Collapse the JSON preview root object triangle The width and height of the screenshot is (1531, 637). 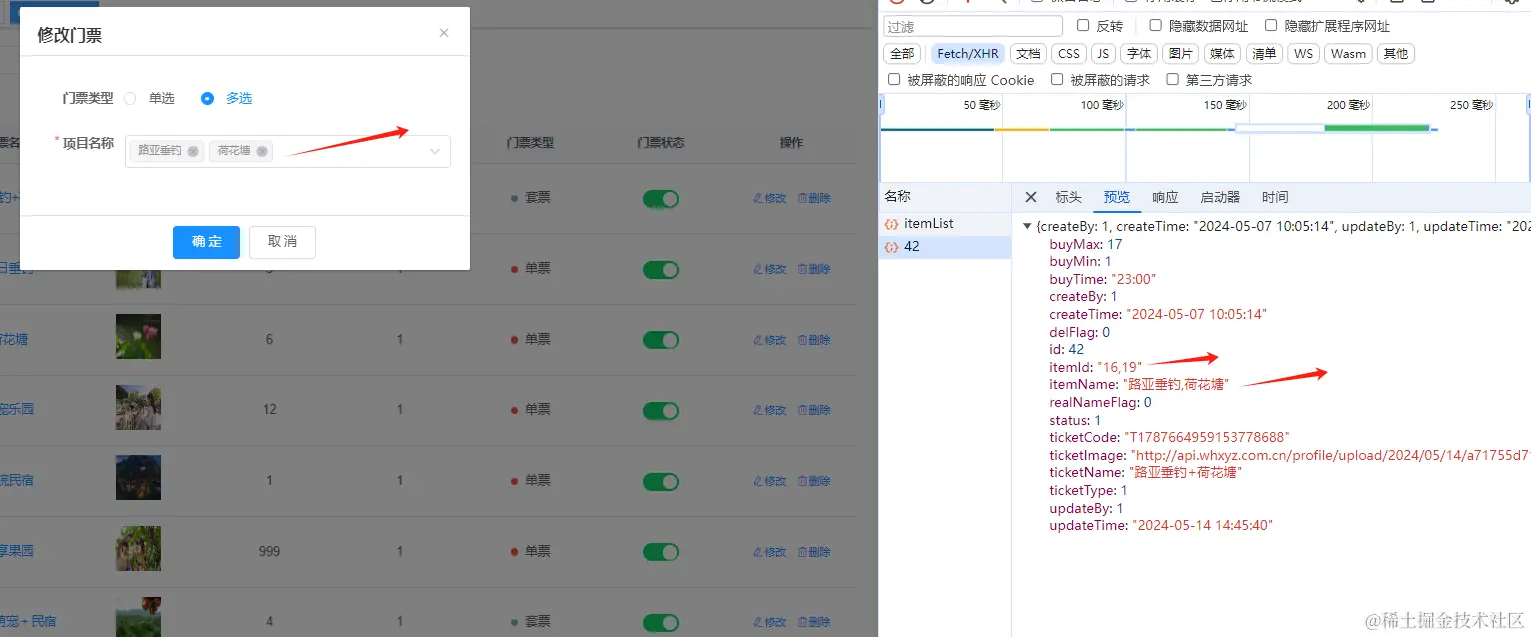tap(1027, 226)
